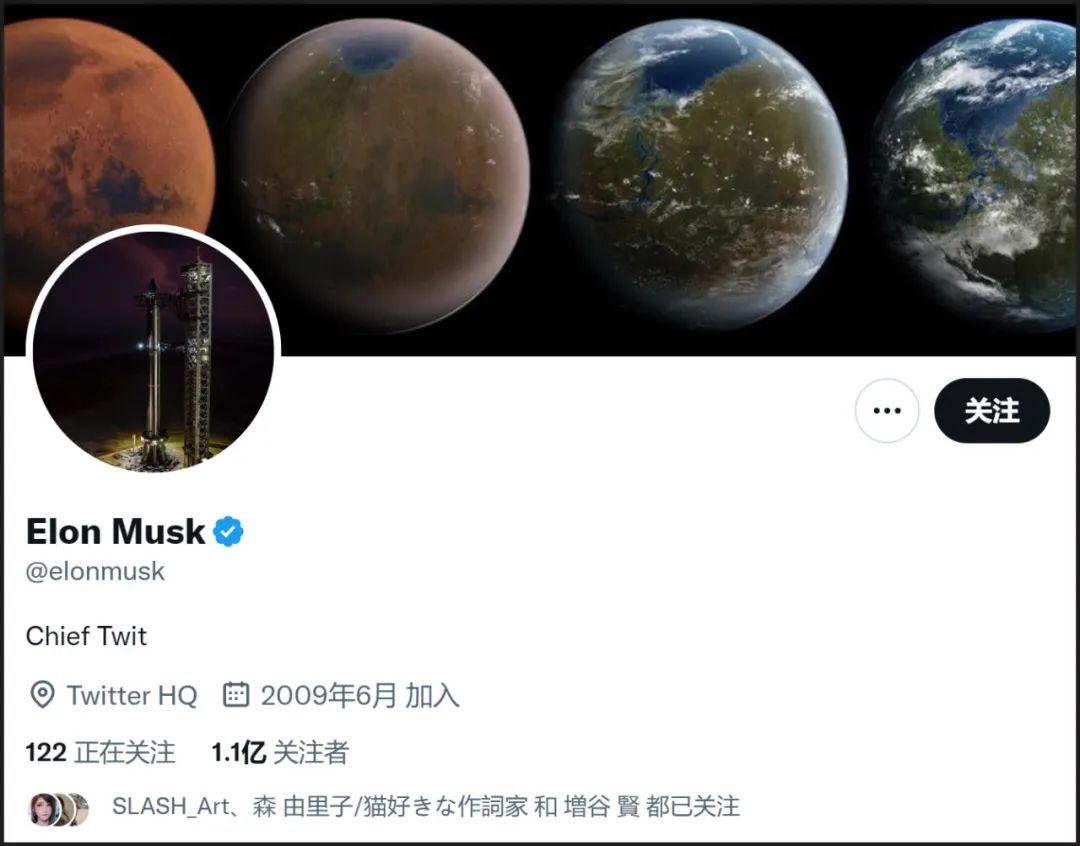Click the blue verified badge icon

tap(228, 531)
